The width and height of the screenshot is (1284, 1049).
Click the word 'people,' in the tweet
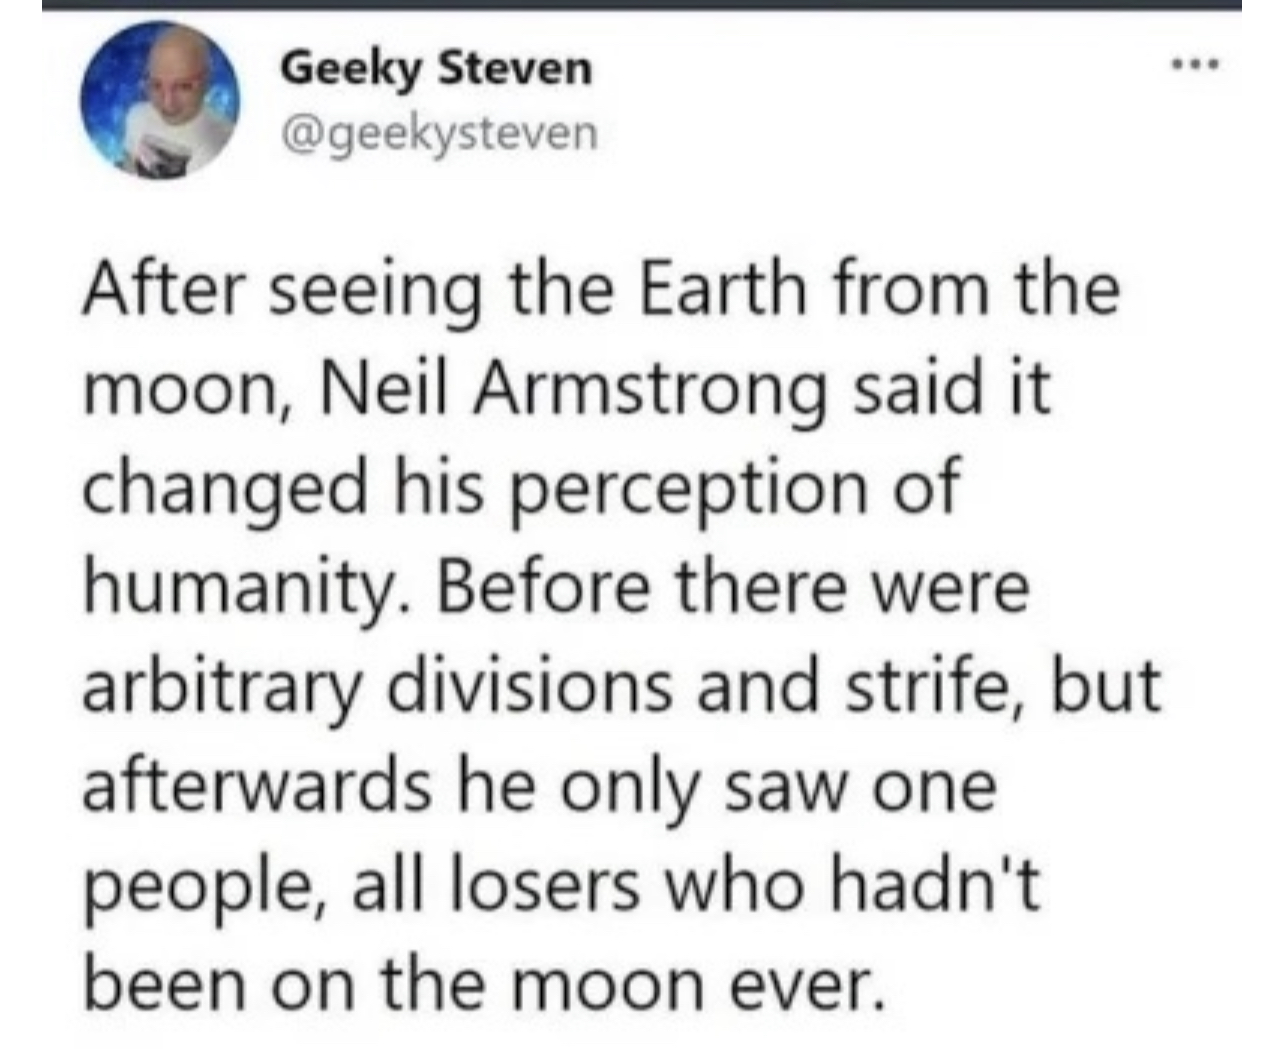coord(207,887)
